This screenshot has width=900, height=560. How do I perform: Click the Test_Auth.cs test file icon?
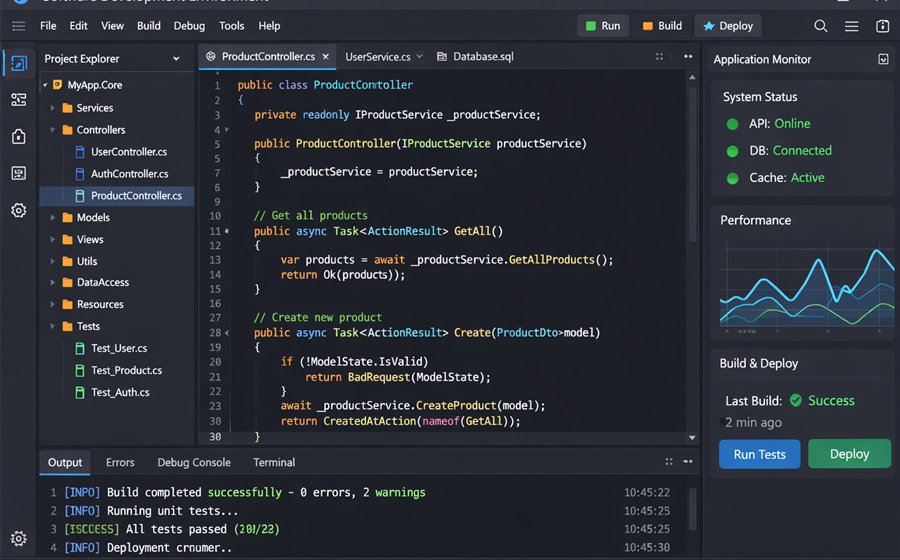pos(80,392)
